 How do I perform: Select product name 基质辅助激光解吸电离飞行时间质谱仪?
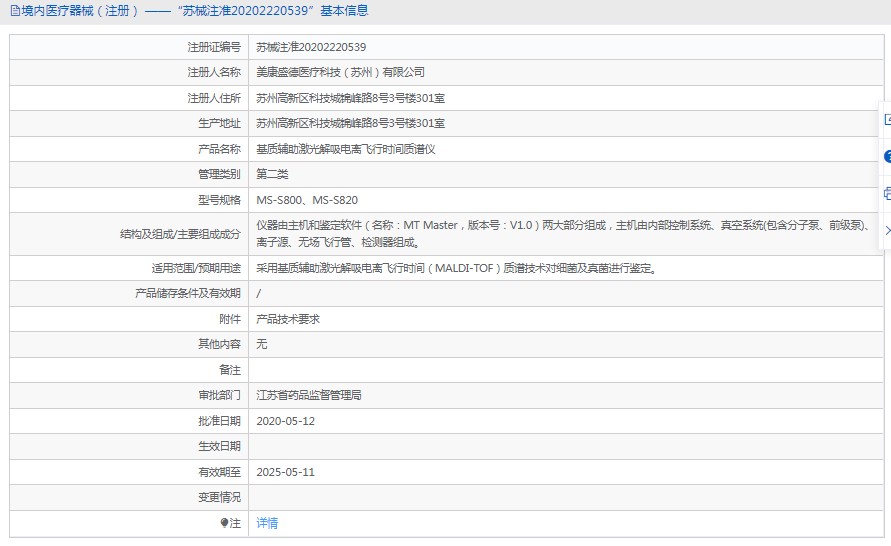[x=345, y=149]
